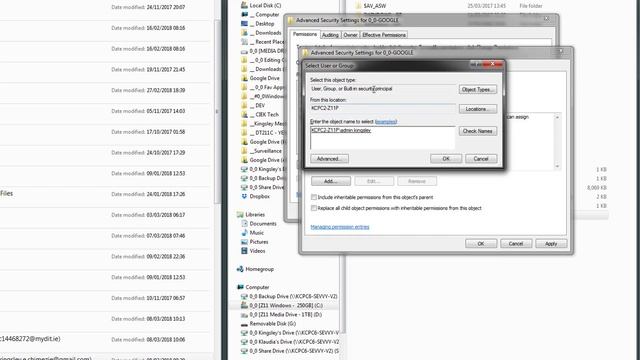The image size is (640, 360).
Task: Open the Pictures library
Action: (255, 242)
